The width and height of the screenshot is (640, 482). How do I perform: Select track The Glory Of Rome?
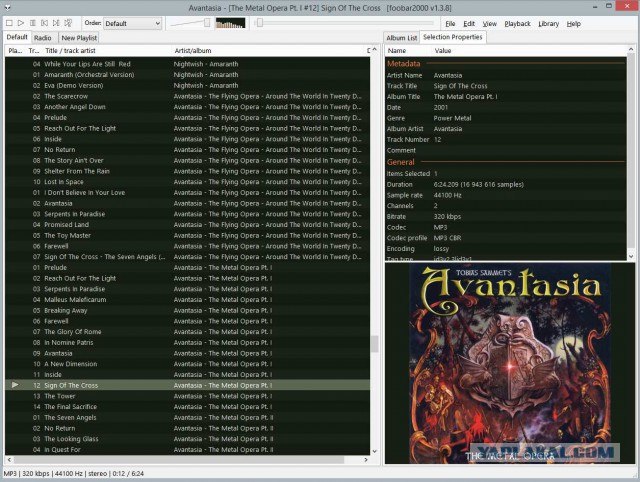tap(187, 332)
